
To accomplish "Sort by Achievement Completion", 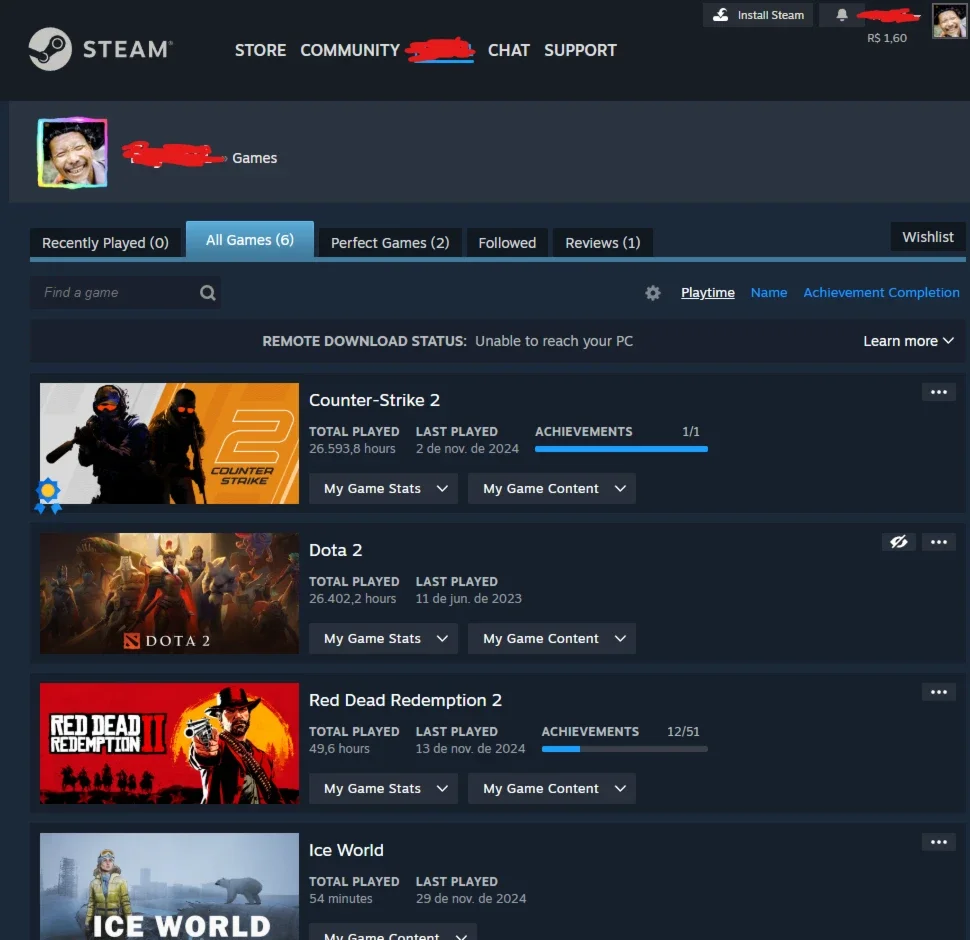I will tap(882, 293).
